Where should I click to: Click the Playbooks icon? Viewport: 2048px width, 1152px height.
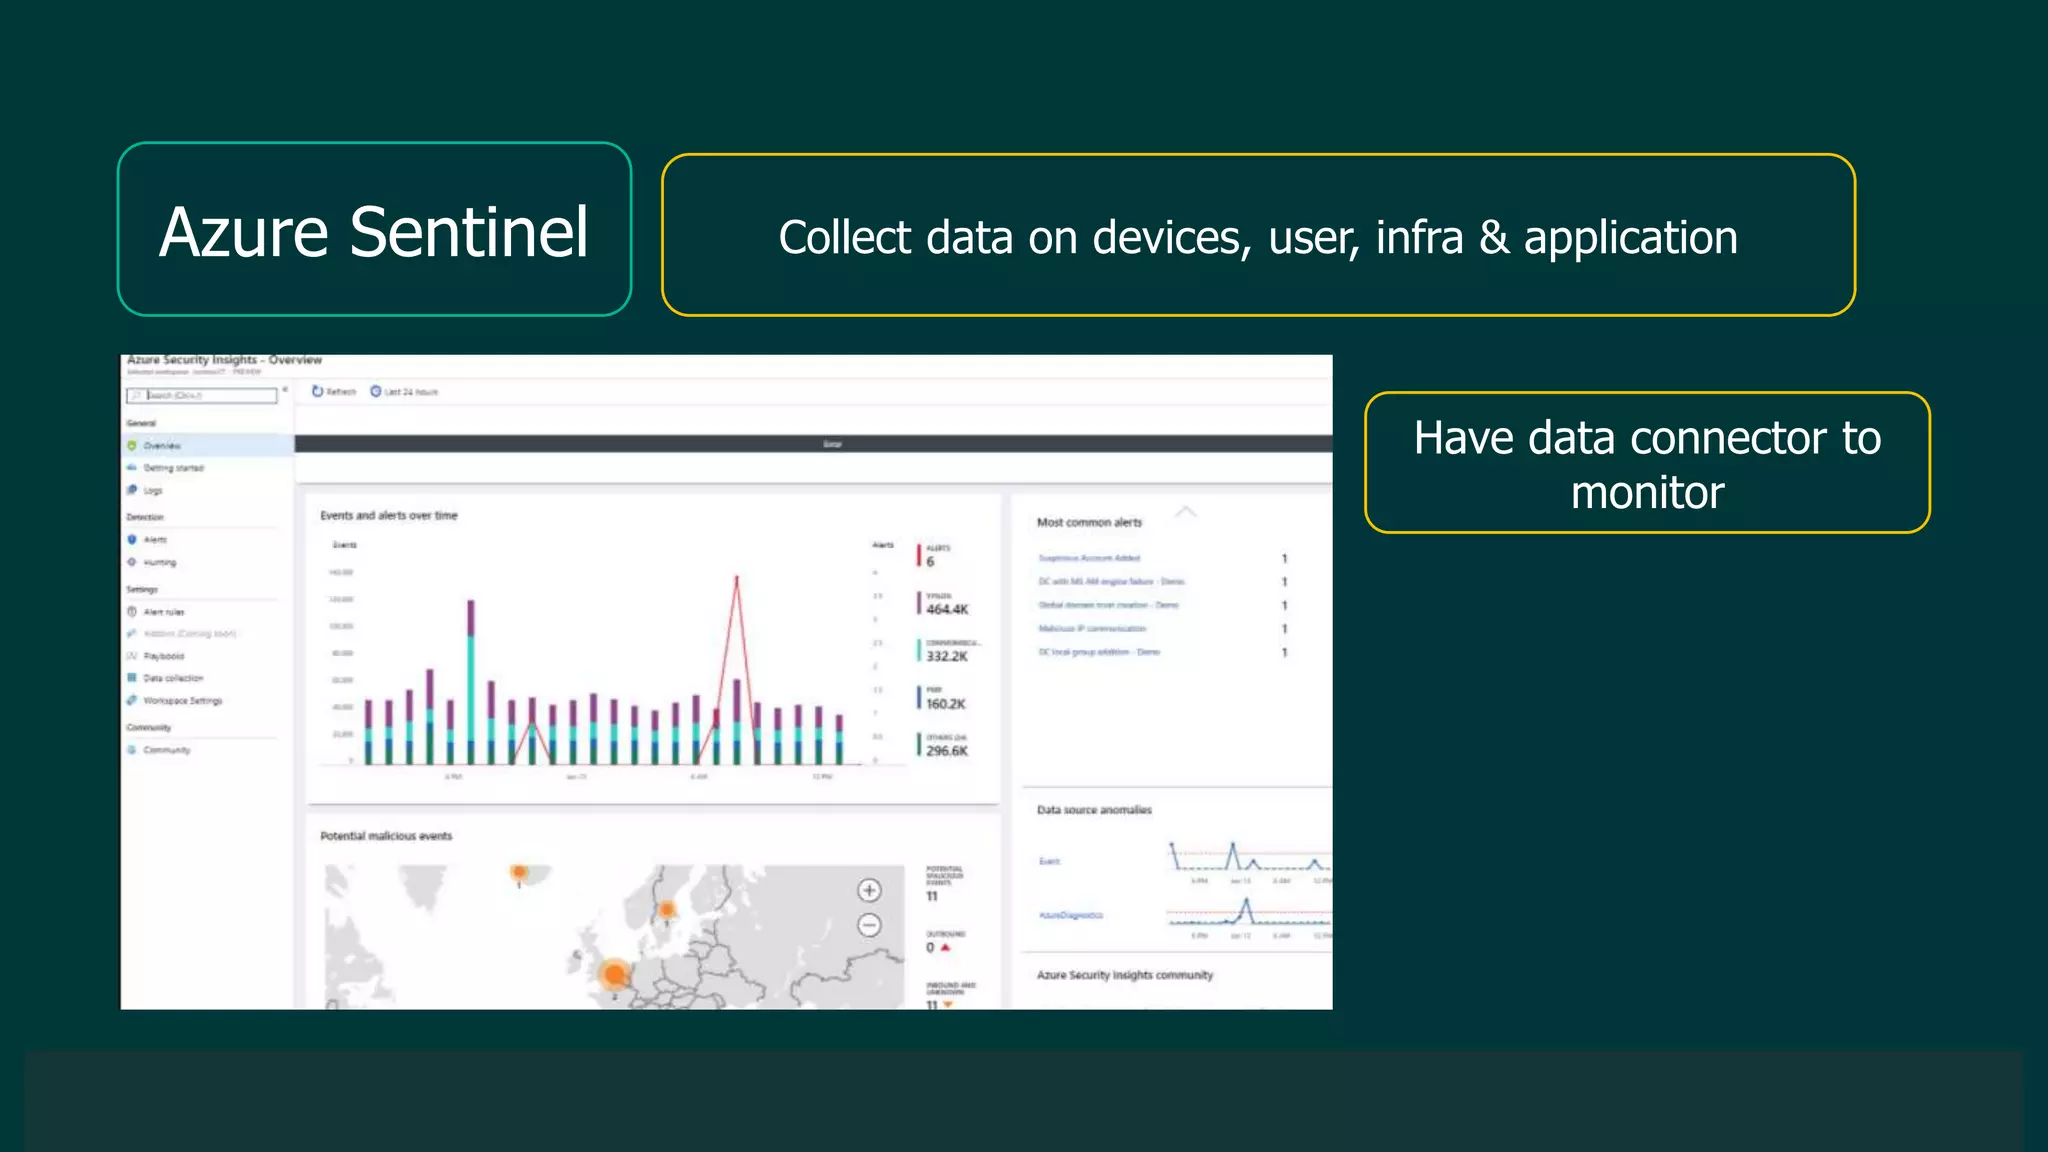[x=132, y=656]
